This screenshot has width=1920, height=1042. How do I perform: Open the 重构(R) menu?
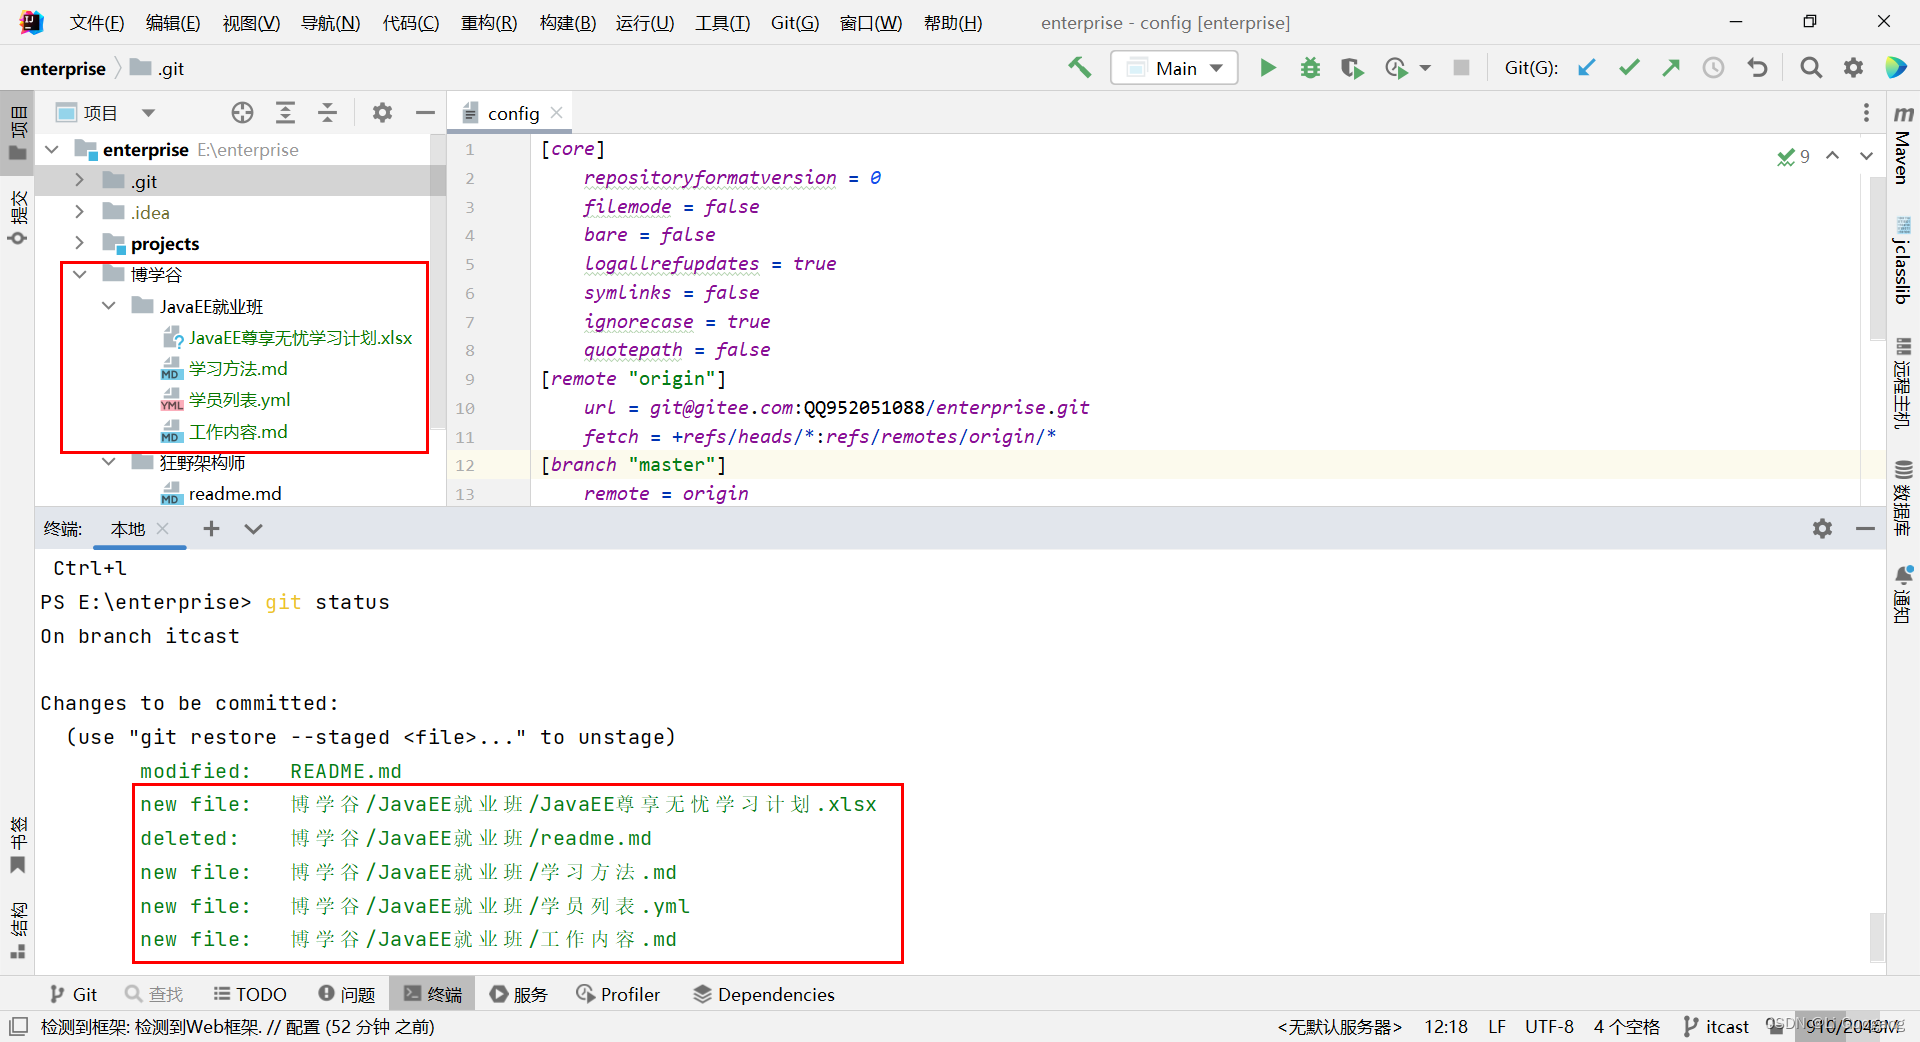coord(489,22)
